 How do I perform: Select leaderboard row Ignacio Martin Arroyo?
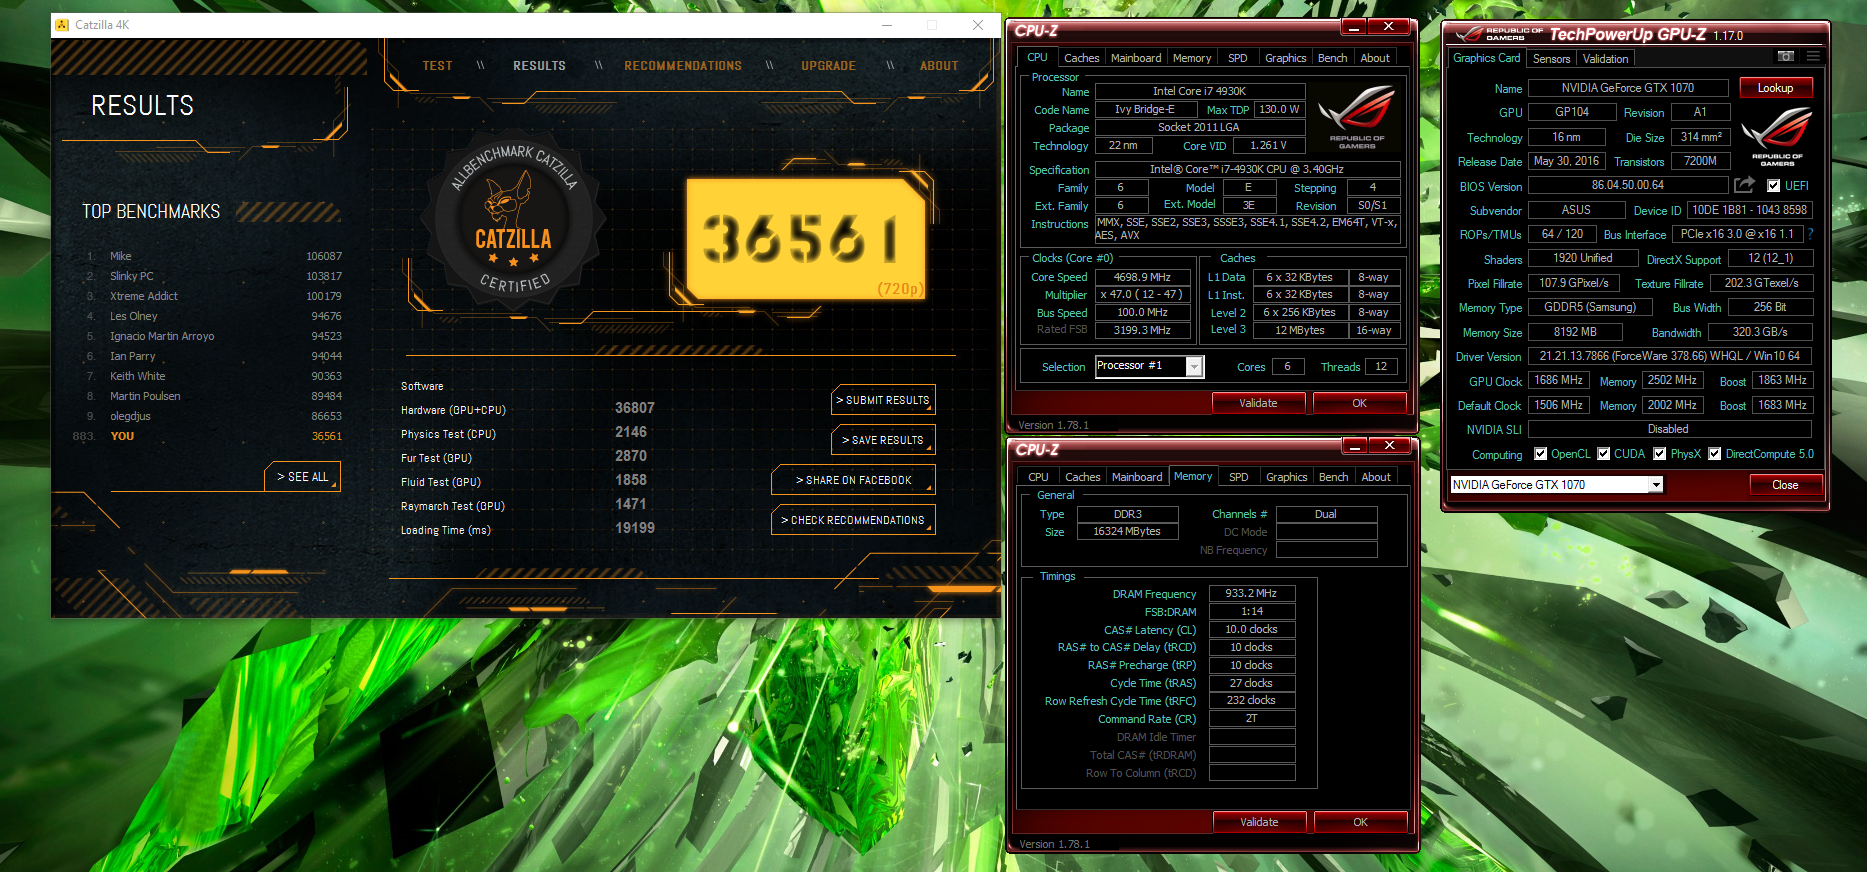(x=212, y=336)
